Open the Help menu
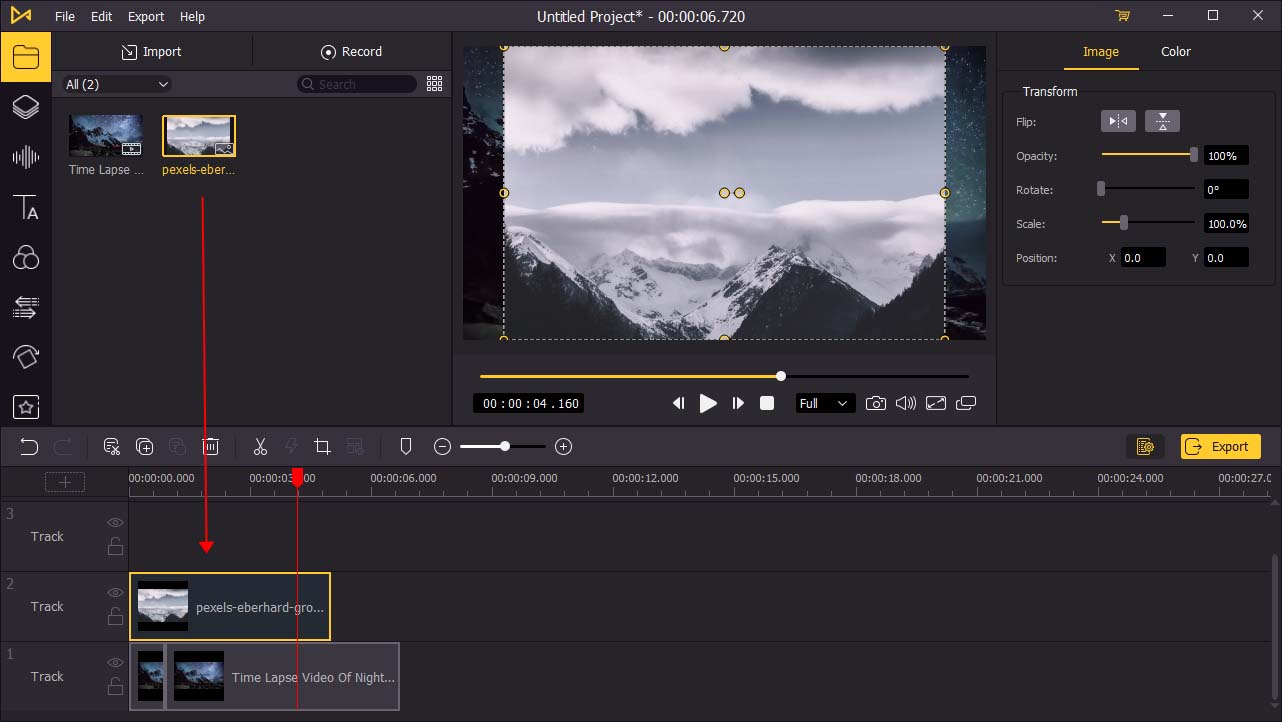The width and height of the screenshot is (1282, 722). click(x=192, y=16)
